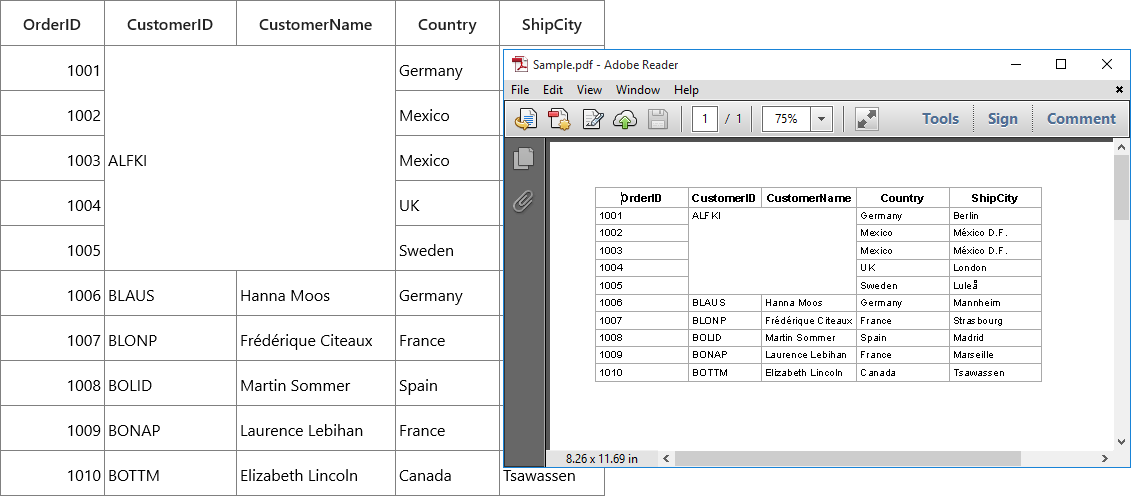The width and height of the screenshot is (1131, 496).
Task: Select the Spain cell in grid
Action: 447,384
